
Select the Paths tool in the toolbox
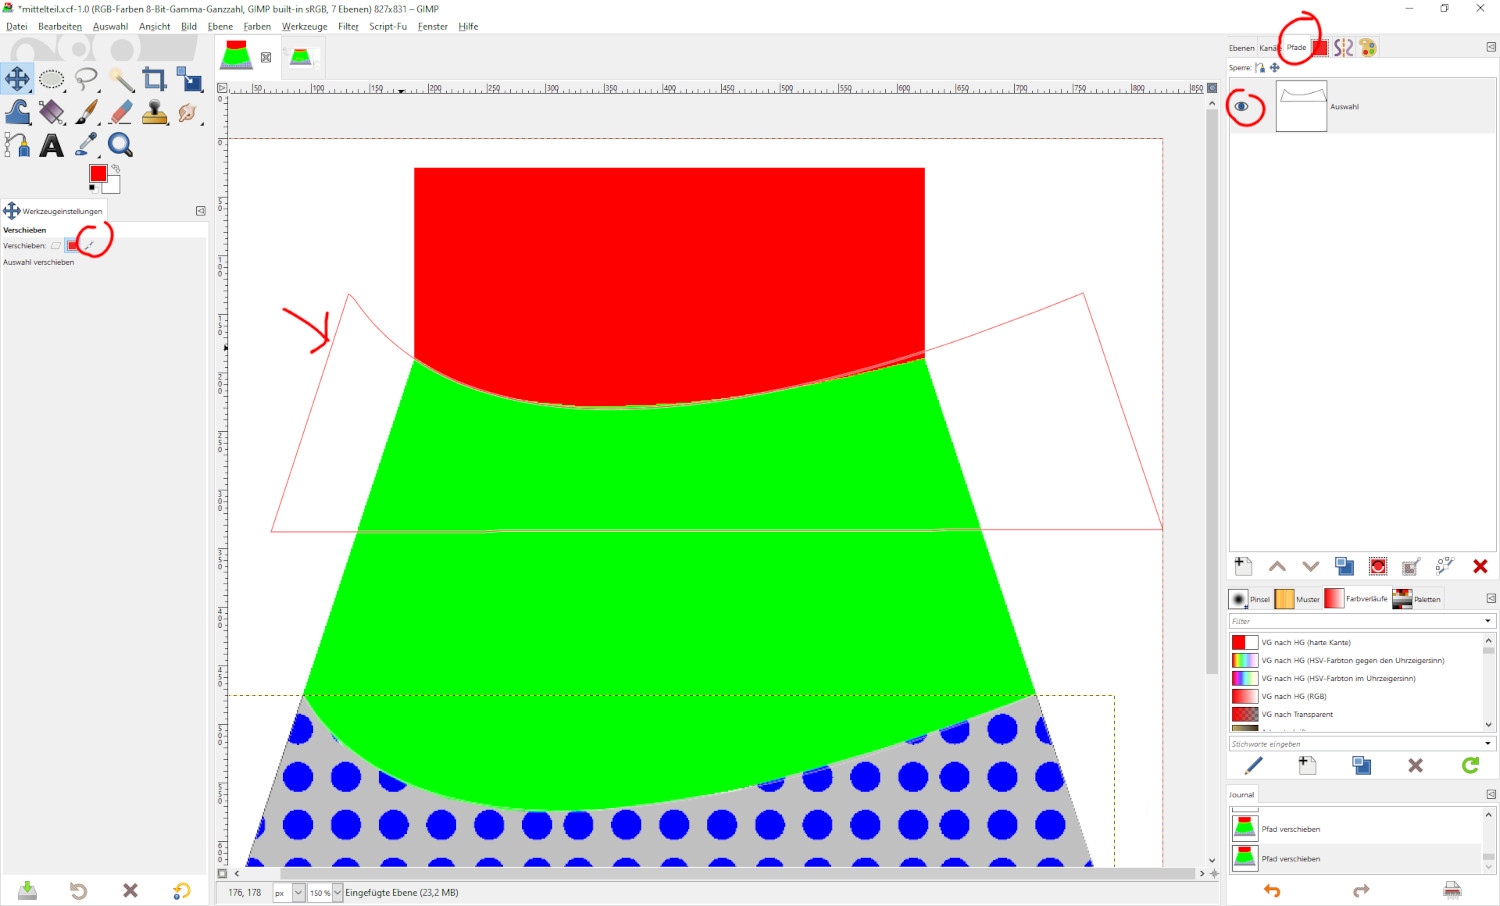pyautogui.click(x=18, y=146)
